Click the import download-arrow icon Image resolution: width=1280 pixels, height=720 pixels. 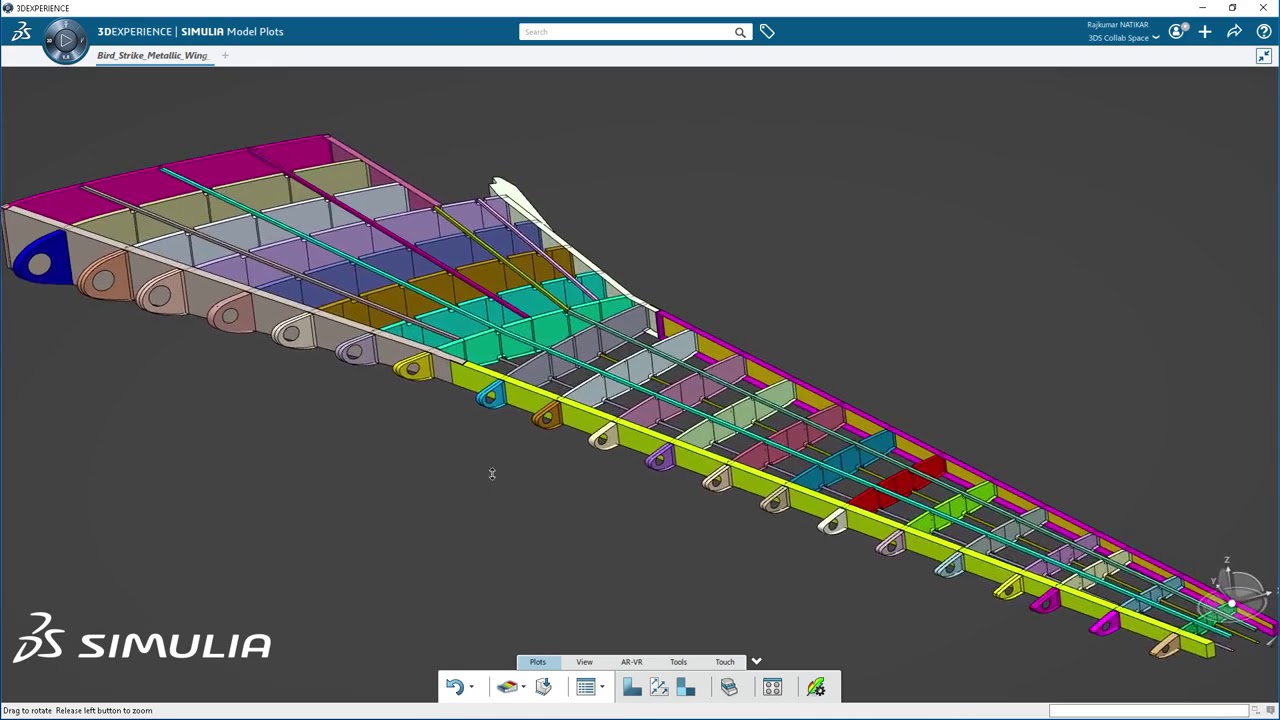[543, 686]
